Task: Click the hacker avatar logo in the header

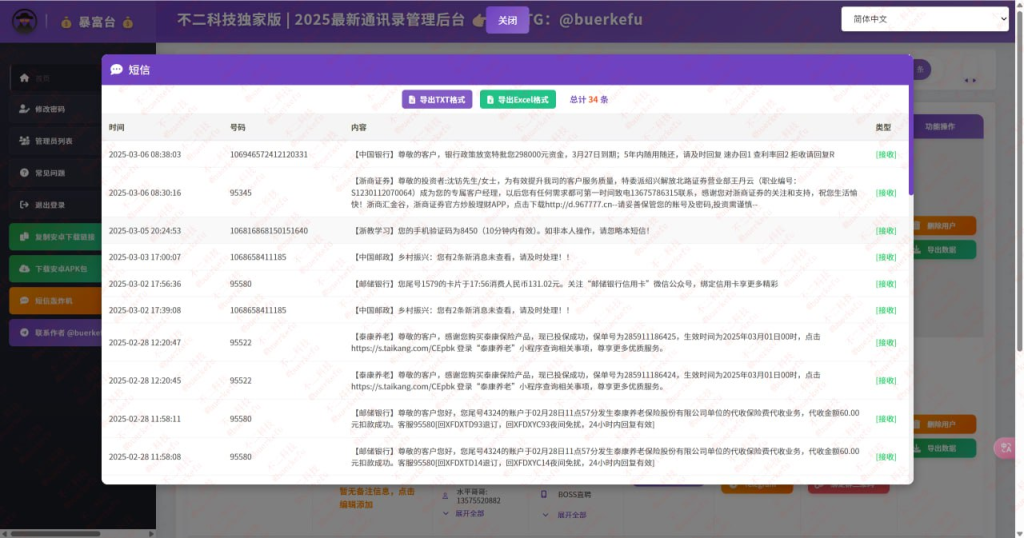Action: tap(24, 22)
